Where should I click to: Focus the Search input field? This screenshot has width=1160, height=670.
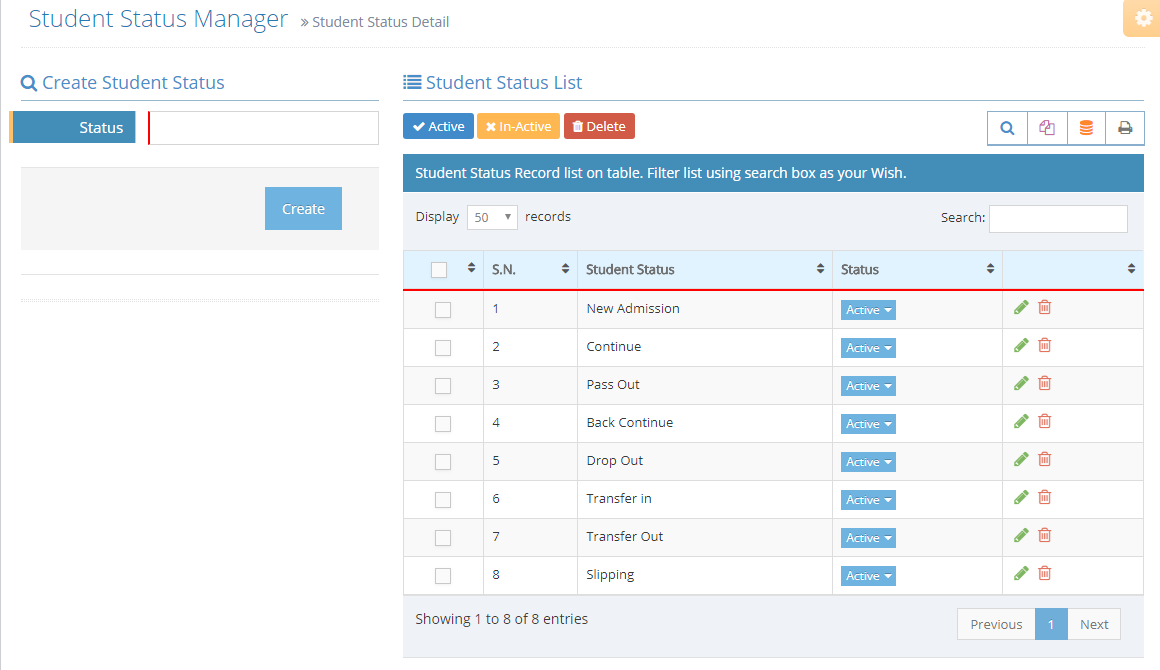coord(1058,218)
